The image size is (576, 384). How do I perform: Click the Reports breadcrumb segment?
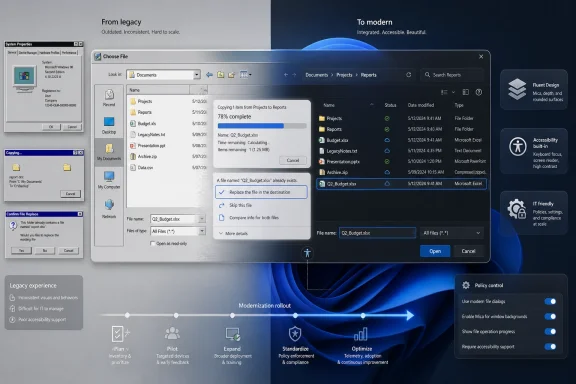(368, 75)
